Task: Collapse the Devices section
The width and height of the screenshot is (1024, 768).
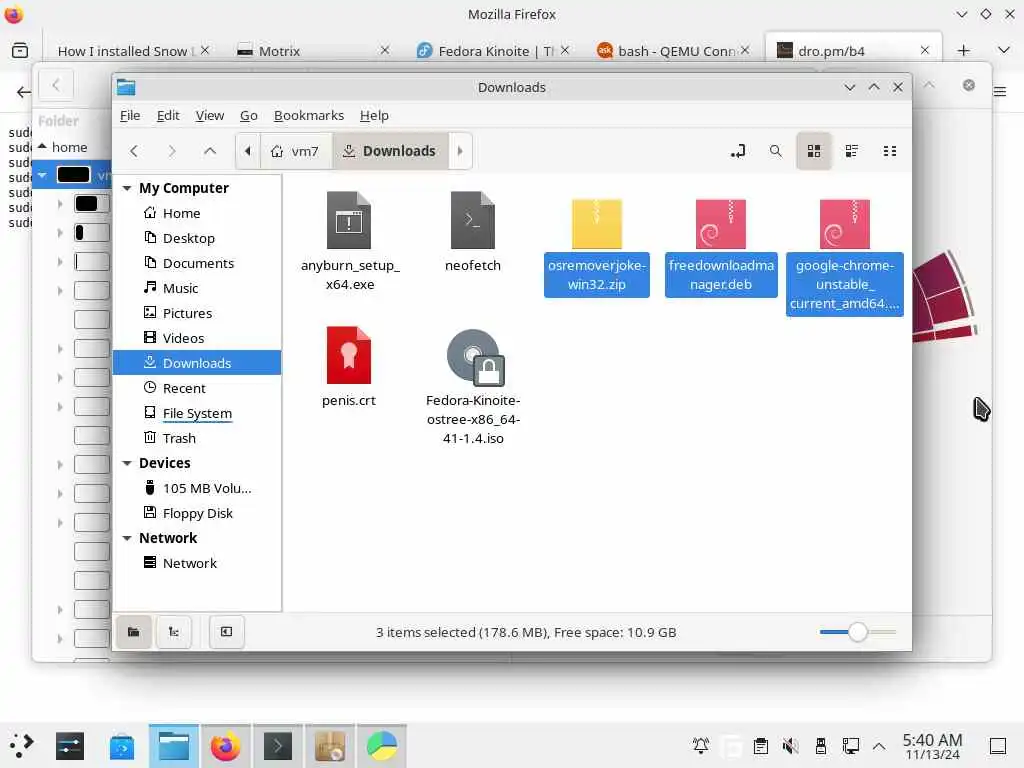Action: 127,463
